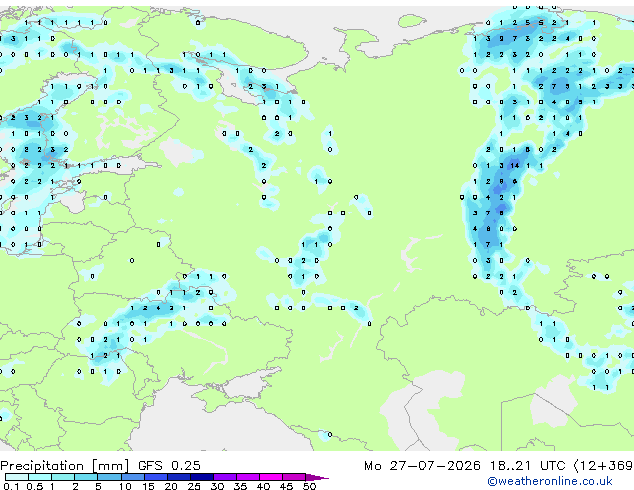Click the 0.1–0.5 mm legend swatch

point(17,477)
